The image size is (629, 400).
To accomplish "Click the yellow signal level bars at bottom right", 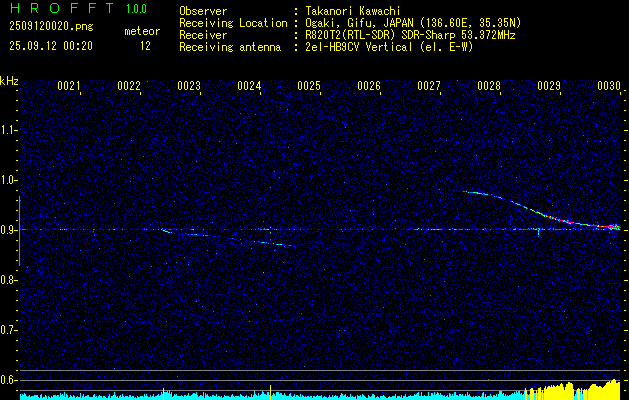I will pyautogui.click(x=574, y=390).
